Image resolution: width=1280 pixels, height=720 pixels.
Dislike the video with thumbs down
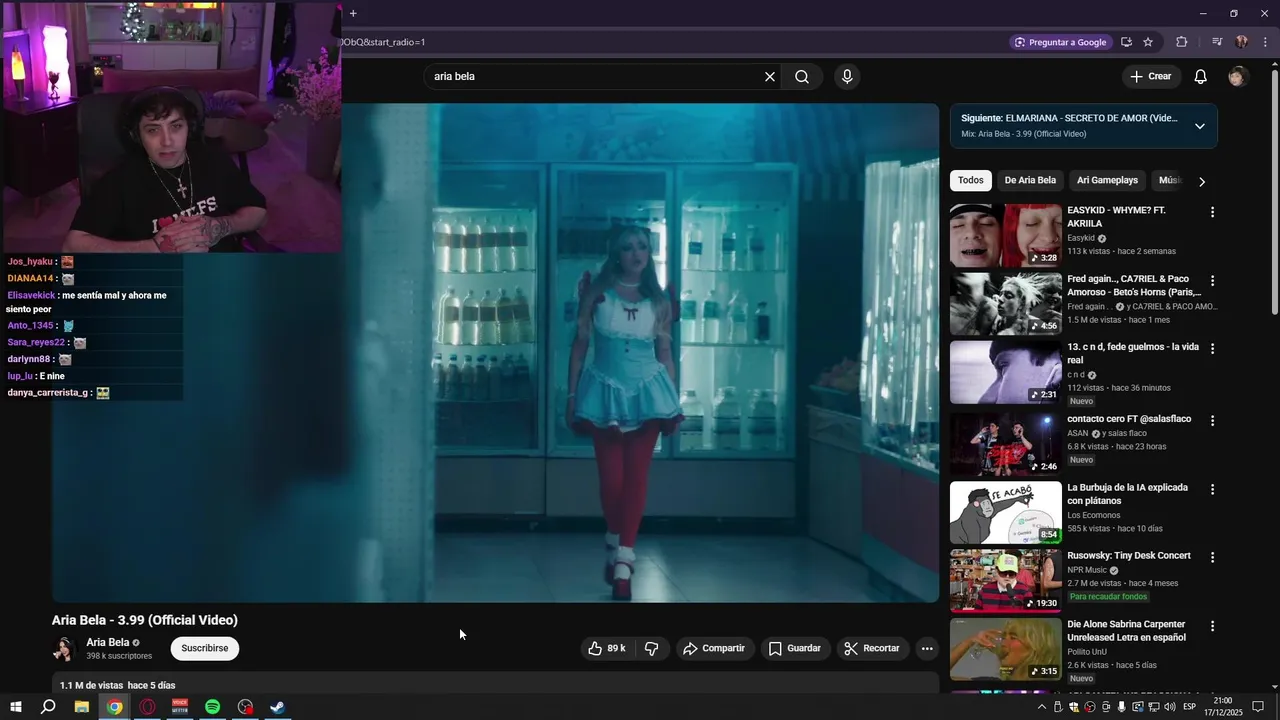click(652, 649)
